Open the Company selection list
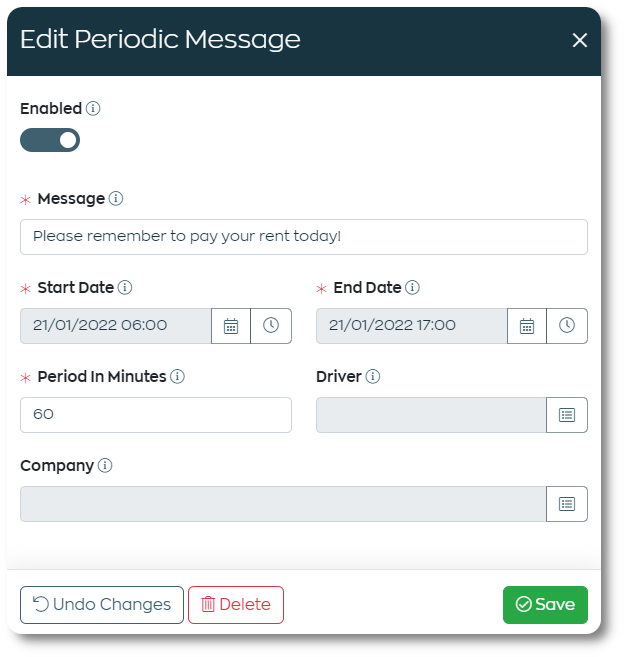 (x=567, y=504)
